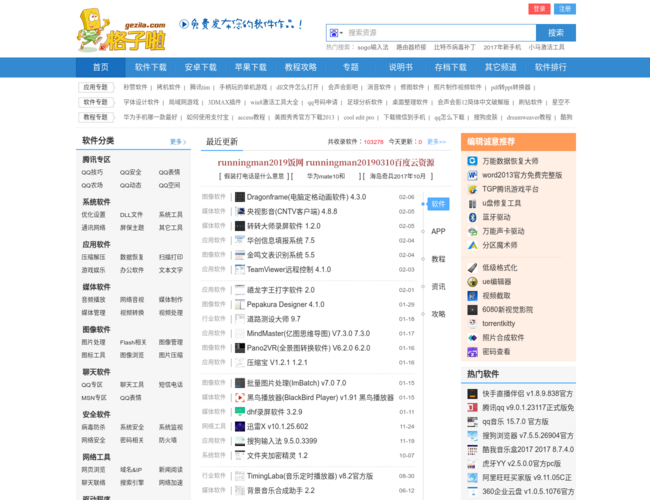650x500 pixels.
Task: Click the gezila.com site logo
Action: click(121, 30)
